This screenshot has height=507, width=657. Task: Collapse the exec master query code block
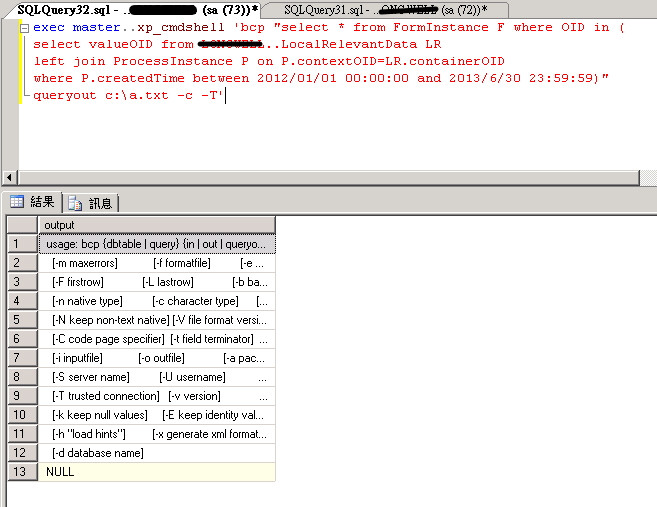pyautogui.click(x=24, y=28)
